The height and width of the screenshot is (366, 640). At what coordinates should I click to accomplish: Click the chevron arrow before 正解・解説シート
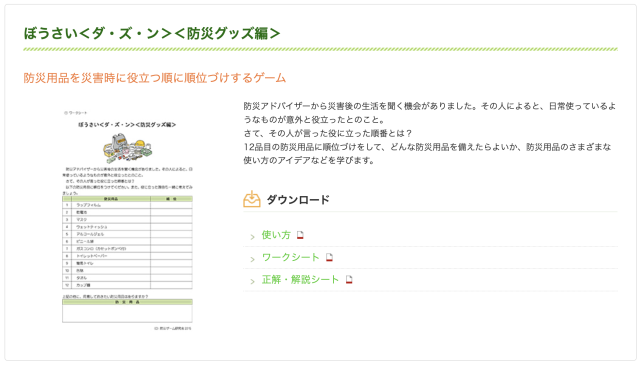click(x=252, y=281)
